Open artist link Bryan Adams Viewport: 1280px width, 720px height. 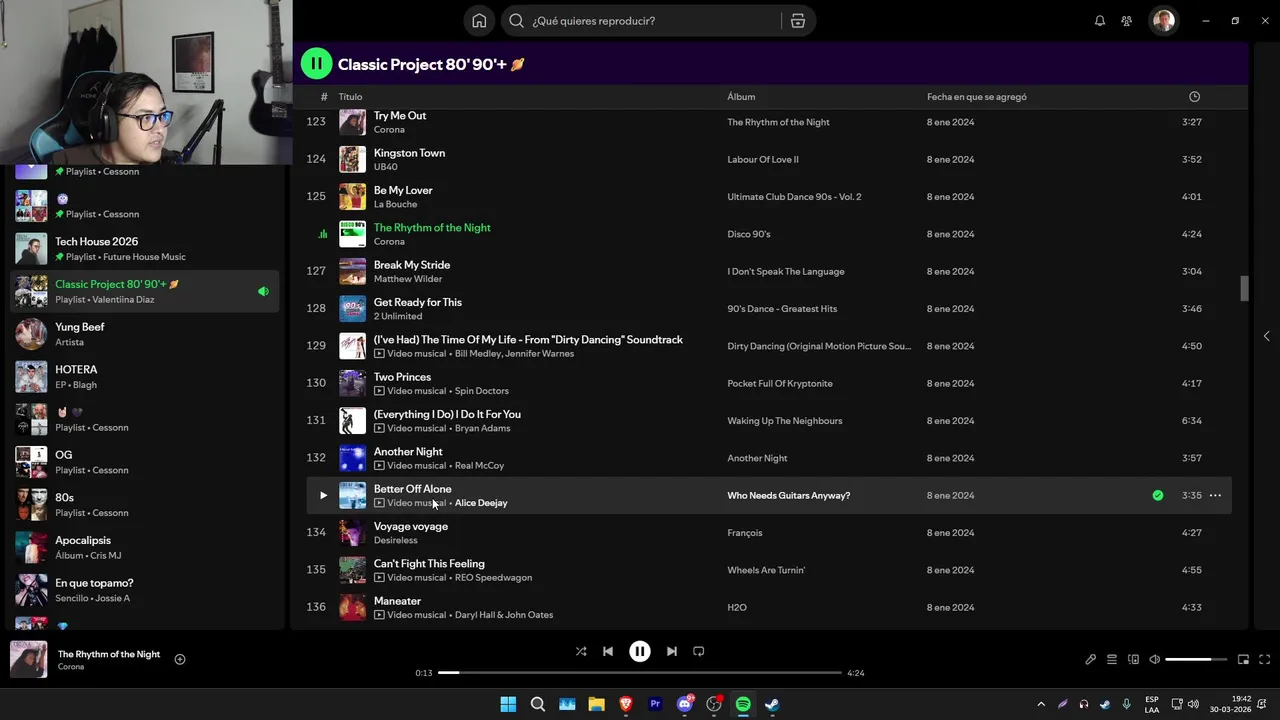482,428
